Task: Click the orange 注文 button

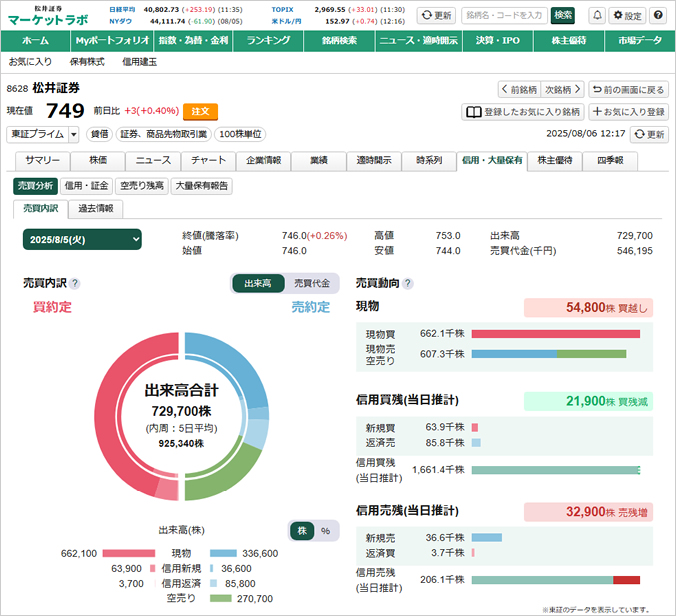Action: coord(200,112)
